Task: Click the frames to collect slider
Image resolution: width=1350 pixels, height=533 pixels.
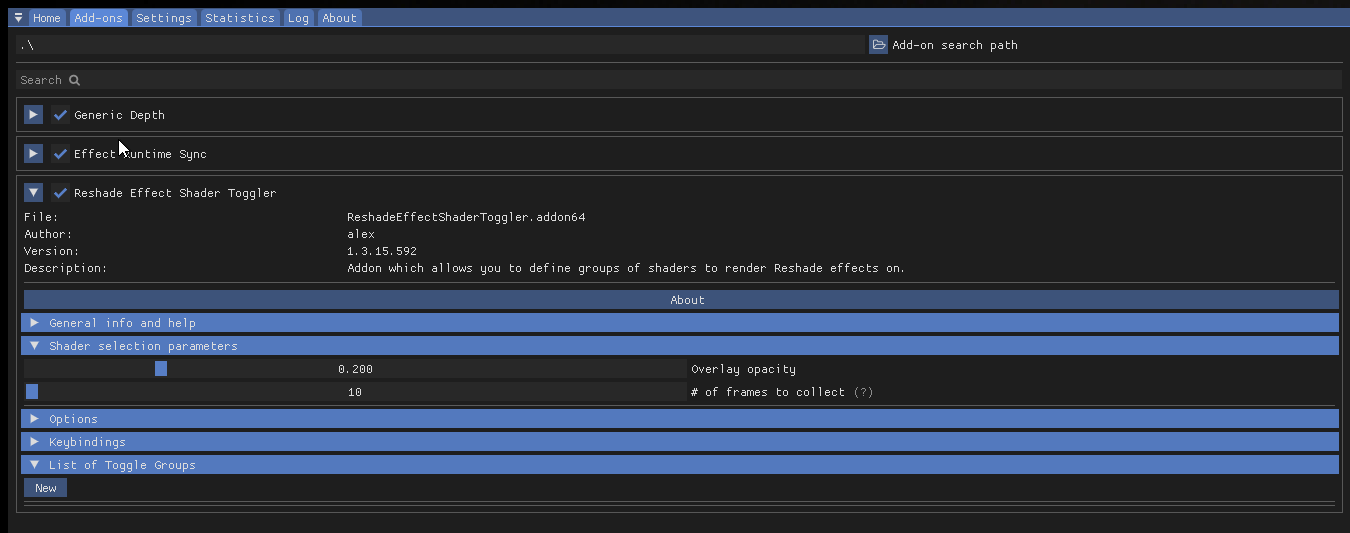Action: pos(355,392)
